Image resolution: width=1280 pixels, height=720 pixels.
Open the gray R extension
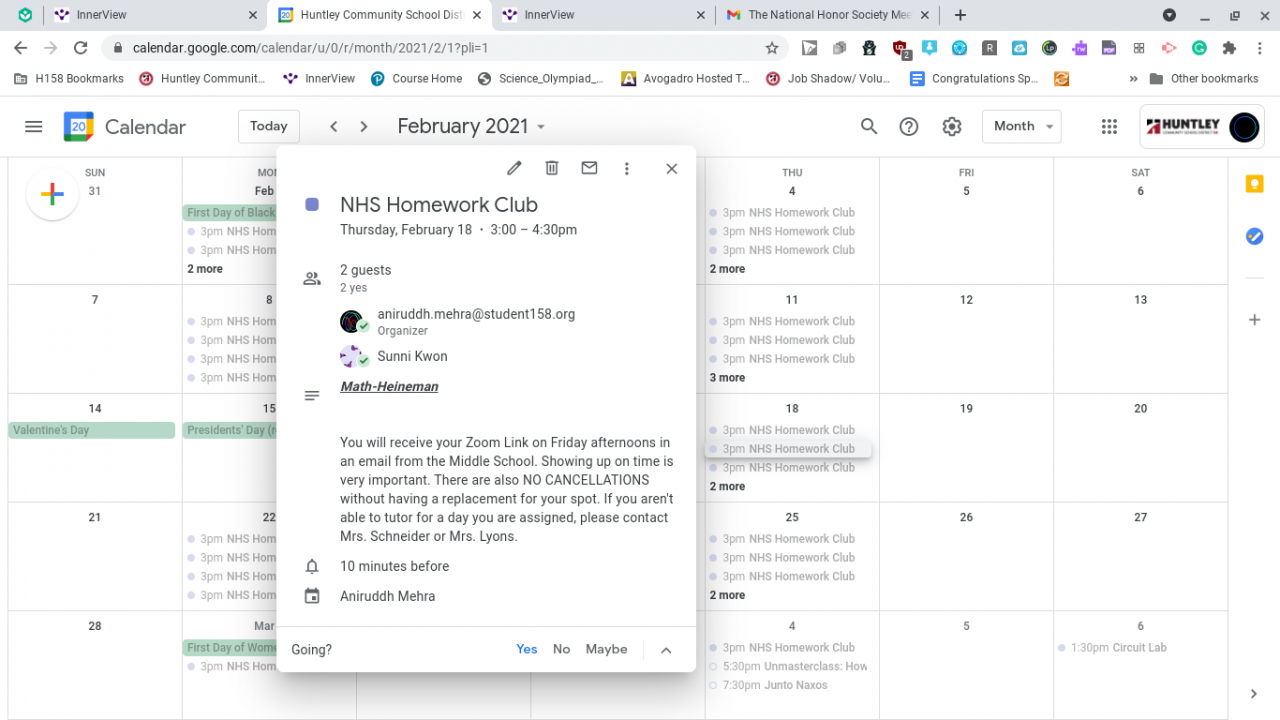[x=989, y=48]
